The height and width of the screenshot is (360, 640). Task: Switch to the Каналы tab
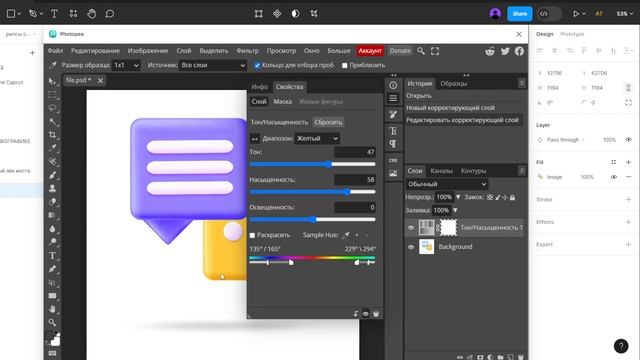tap(441, 171)
